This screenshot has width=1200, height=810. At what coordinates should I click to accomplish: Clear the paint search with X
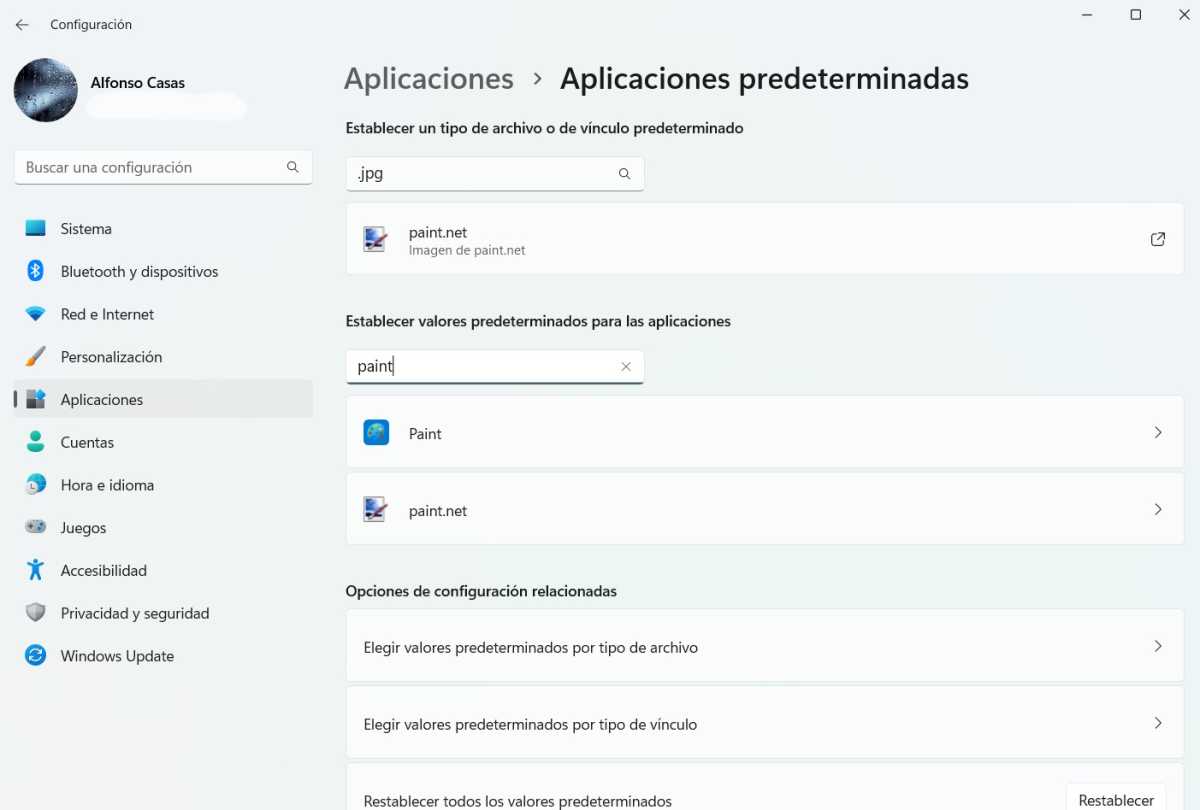[626, 367]
